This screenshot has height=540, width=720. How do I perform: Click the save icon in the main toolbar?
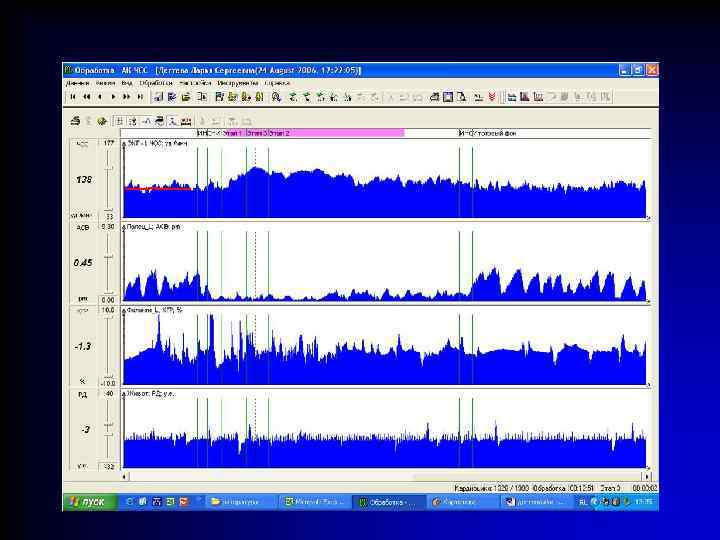click(172, 97)
